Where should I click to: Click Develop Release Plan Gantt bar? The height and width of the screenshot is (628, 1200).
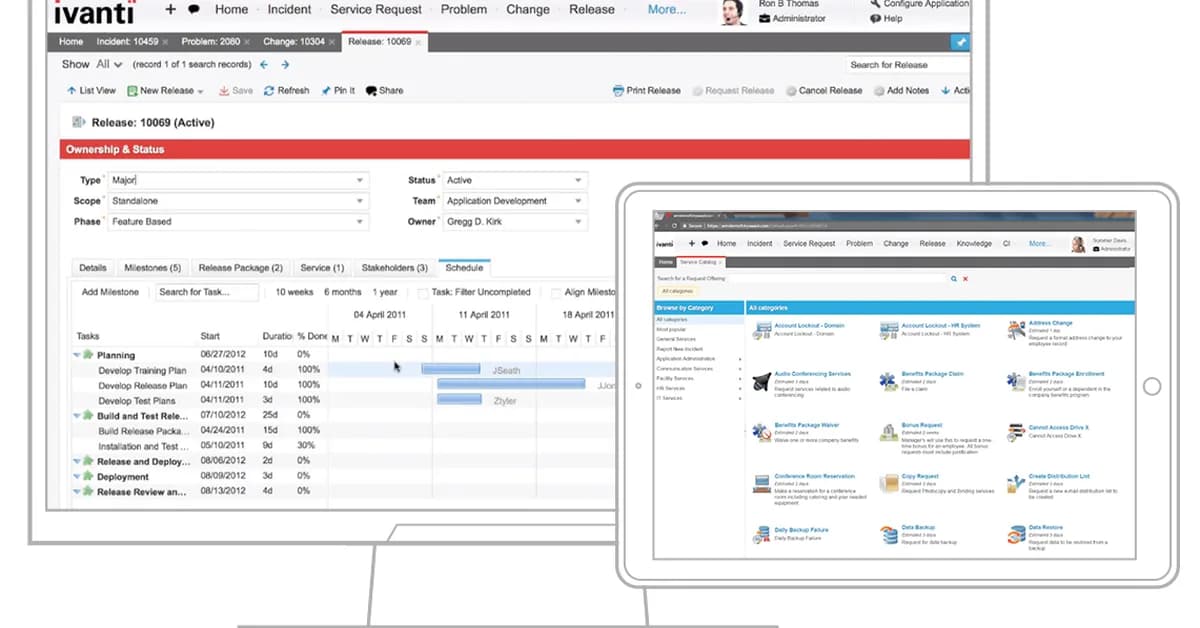point(511,384)
